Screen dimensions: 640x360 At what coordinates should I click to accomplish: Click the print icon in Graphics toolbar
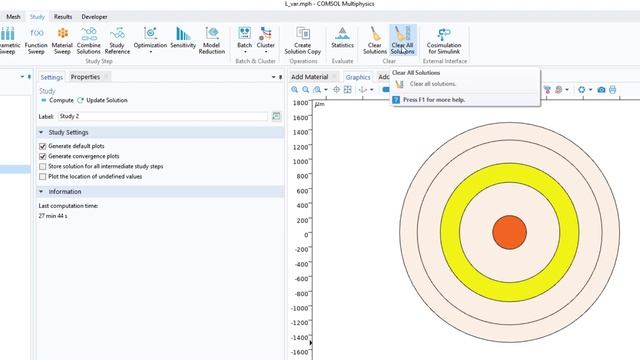click(613, 90)
